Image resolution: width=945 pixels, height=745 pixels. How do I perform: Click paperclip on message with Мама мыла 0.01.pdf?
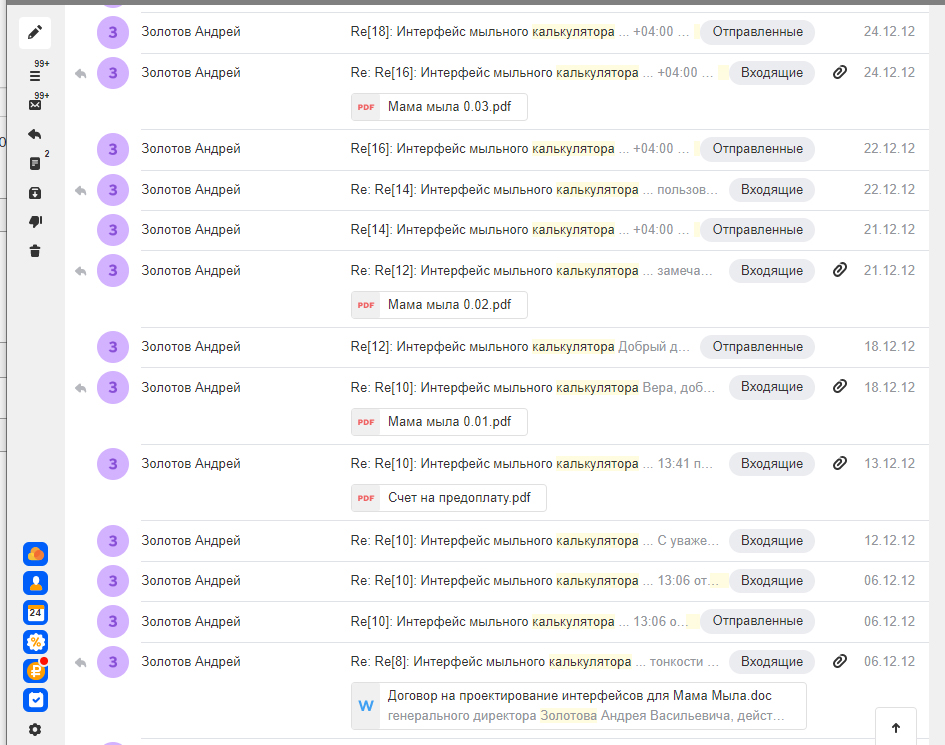(840, 387)
